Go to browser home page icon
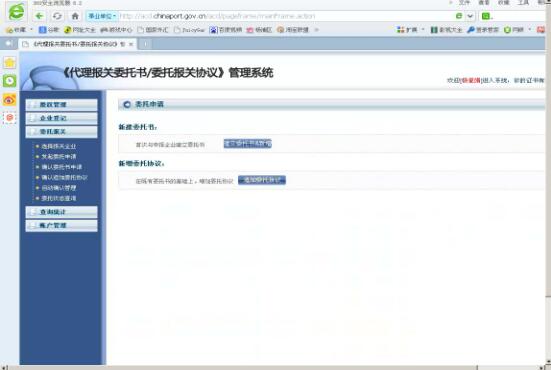Screen dimensions: 551x370 click(75, 16)
